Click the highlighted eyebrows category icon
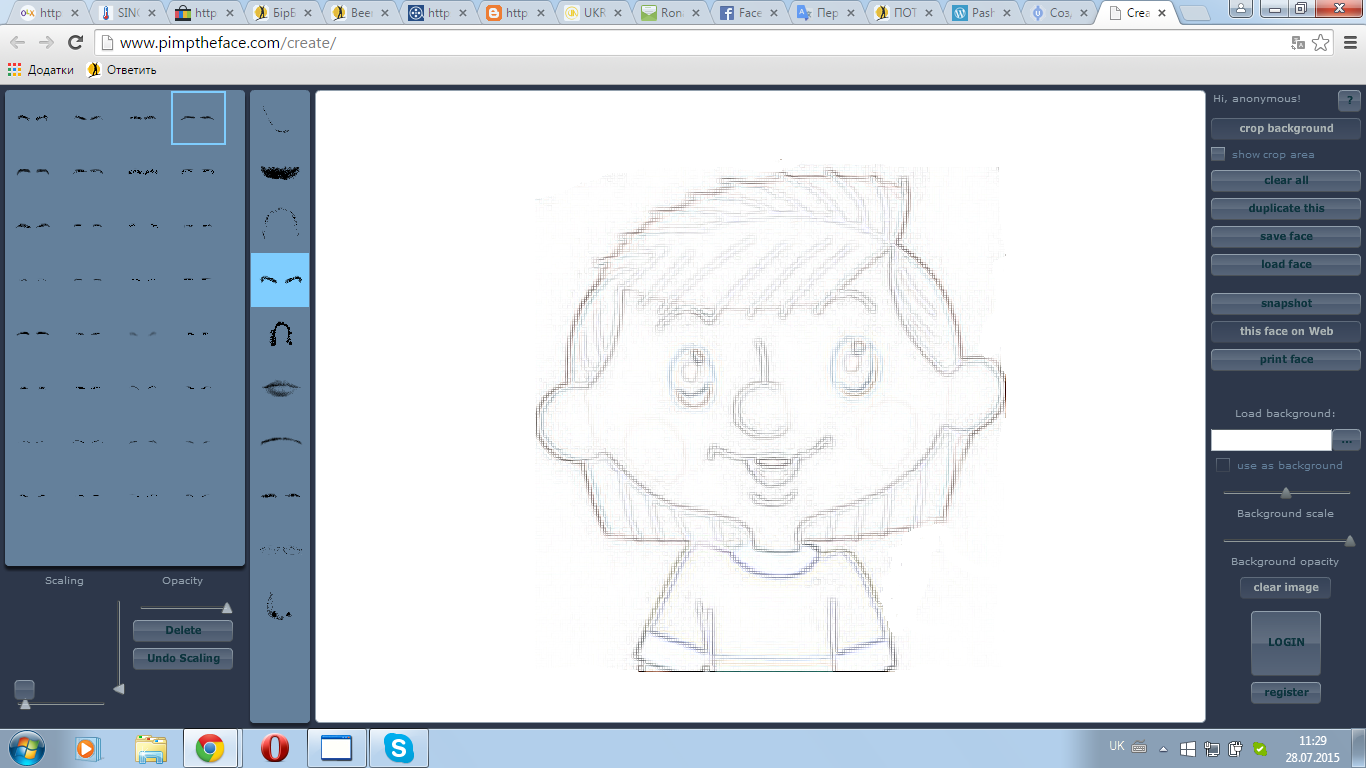Image resolution: width=1366 pixels, height=768 pixels. (x=280, y=280)
